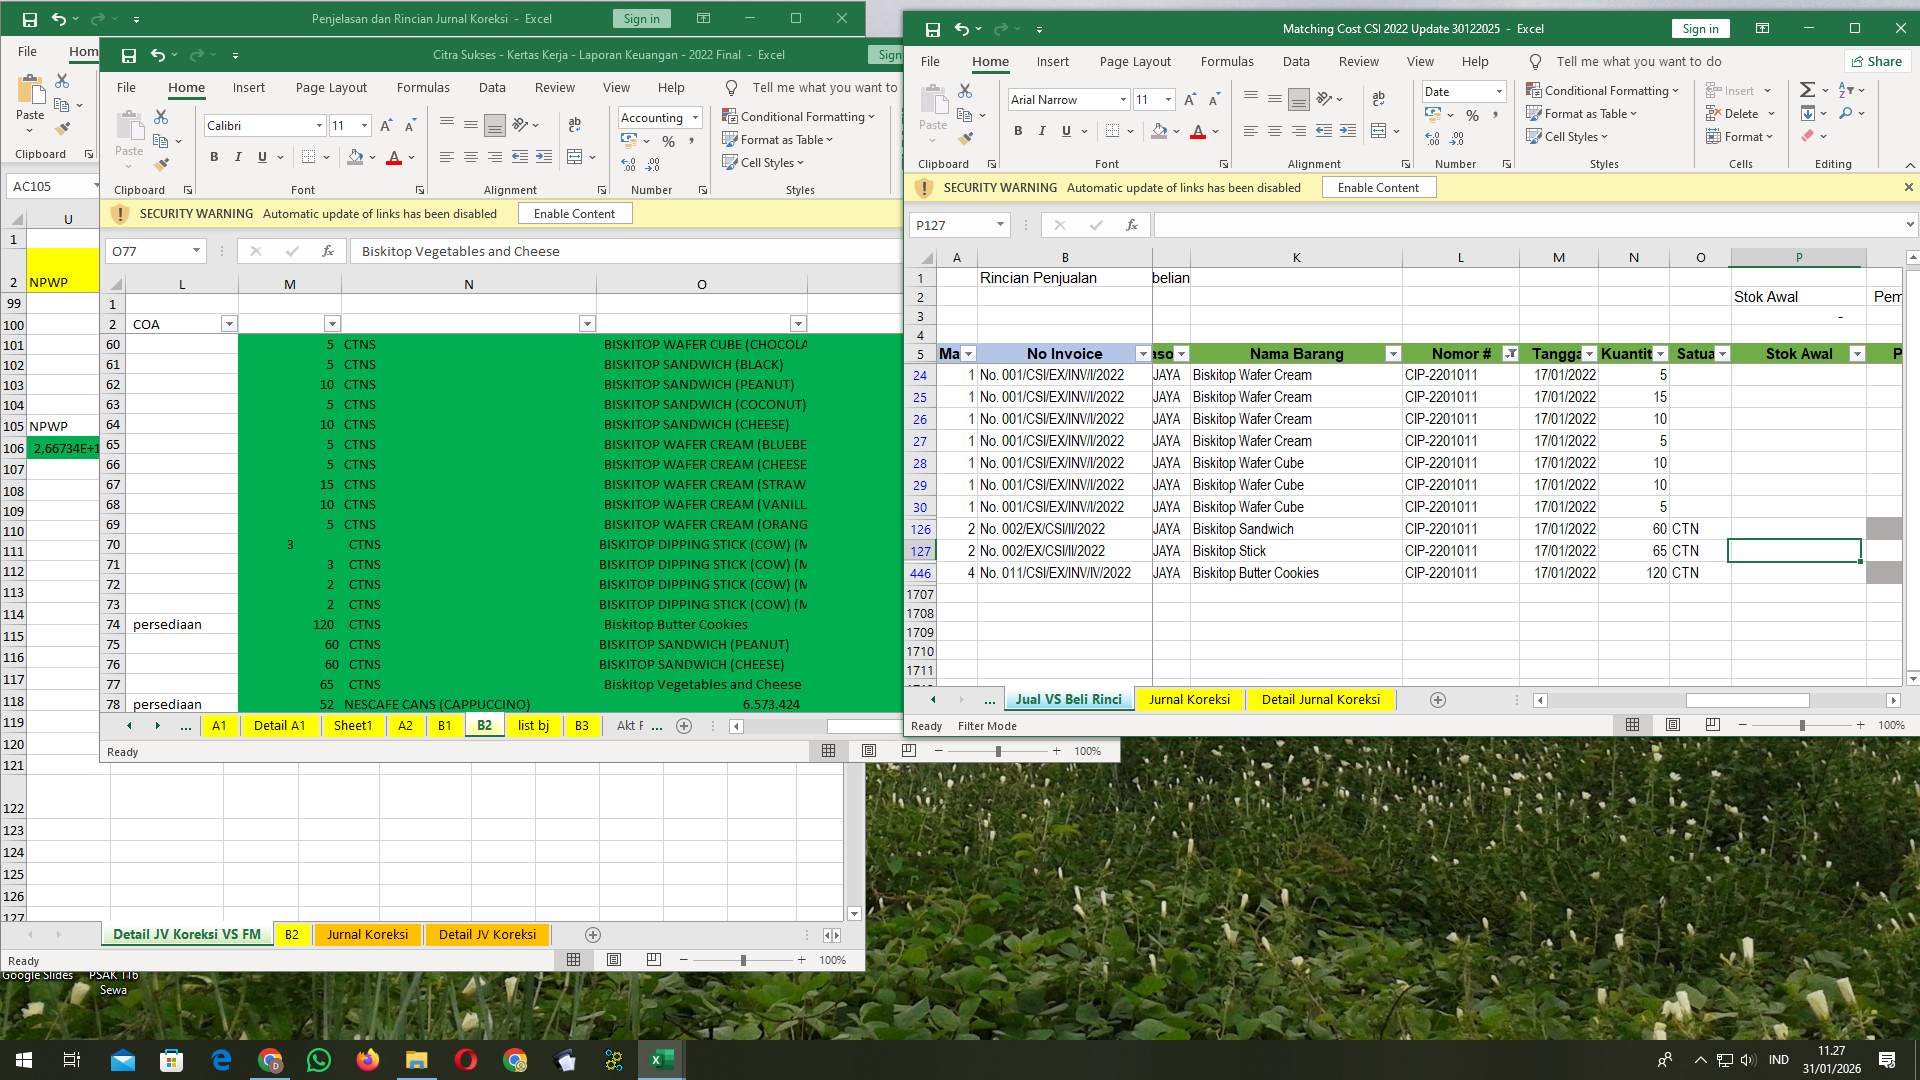Toggle Underline formatting
The height and width of the screenshot is (1080, 1920).
coord(1066,131)
